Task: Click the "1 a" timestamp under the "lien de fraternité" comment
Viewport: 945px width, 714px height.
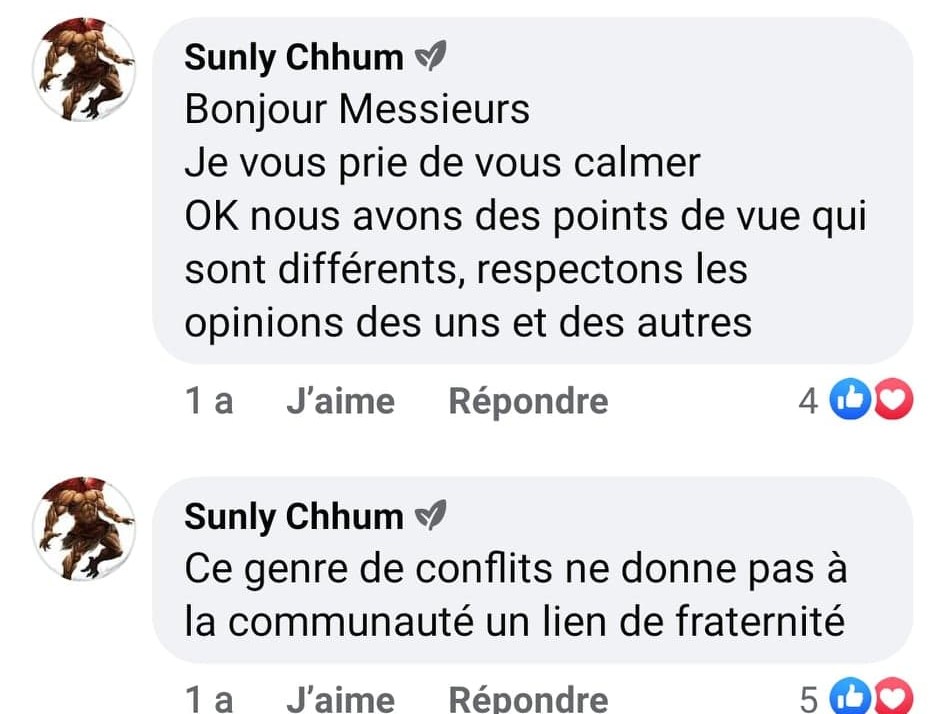Action: point(209,699)
